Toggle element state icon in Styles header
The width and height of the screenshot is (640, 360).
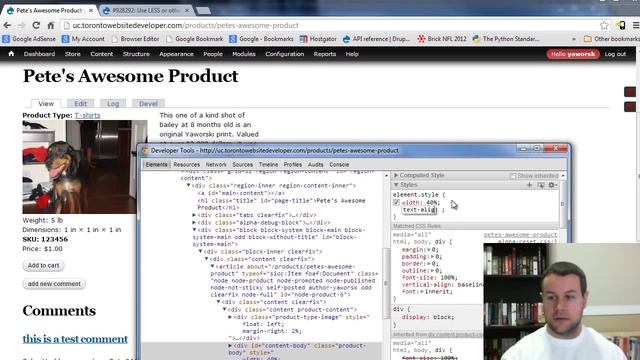(541, 185)
